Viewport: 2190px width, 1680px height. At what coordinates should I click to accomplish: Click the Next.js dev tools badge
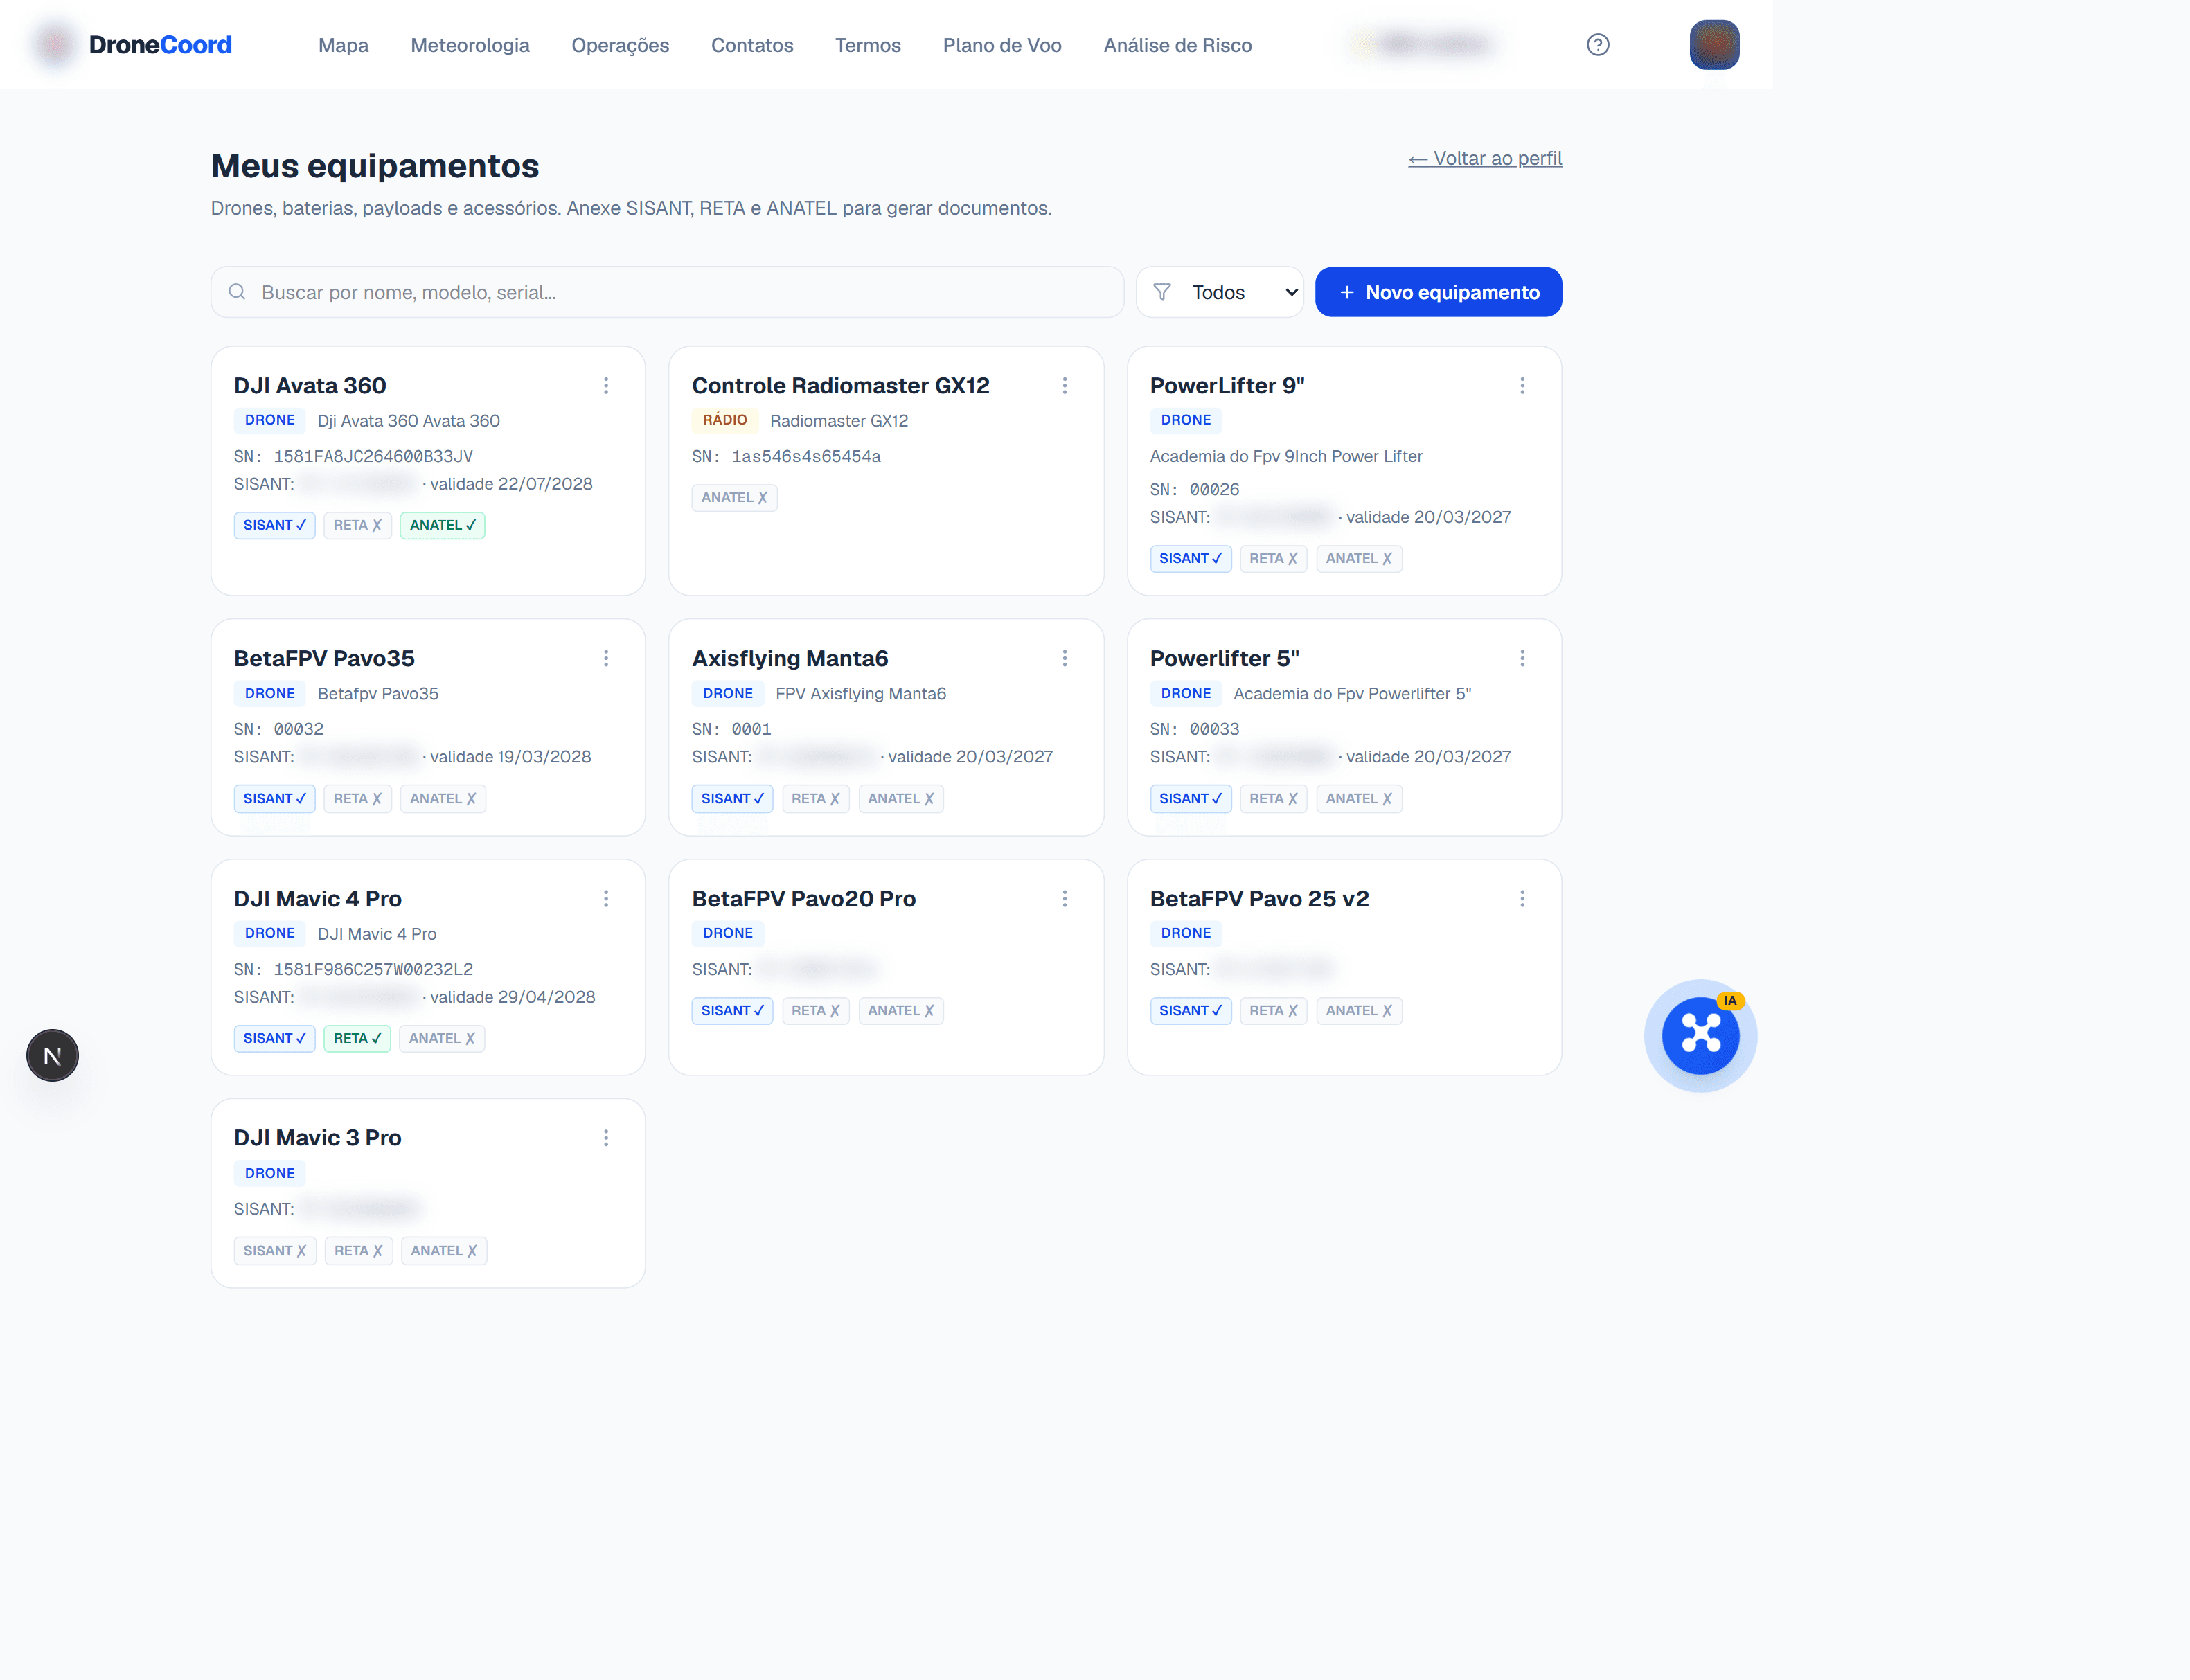click(52, 1055)
